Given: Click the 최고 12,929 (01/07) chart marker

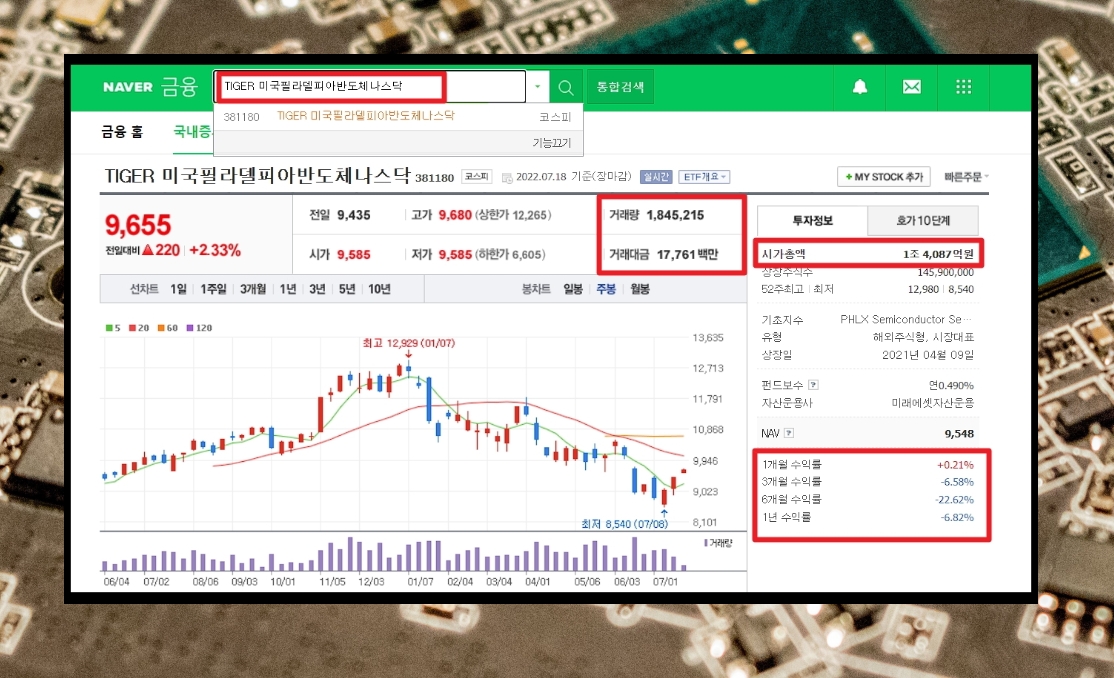Looking at the screenshot, I should click(409, 343).
